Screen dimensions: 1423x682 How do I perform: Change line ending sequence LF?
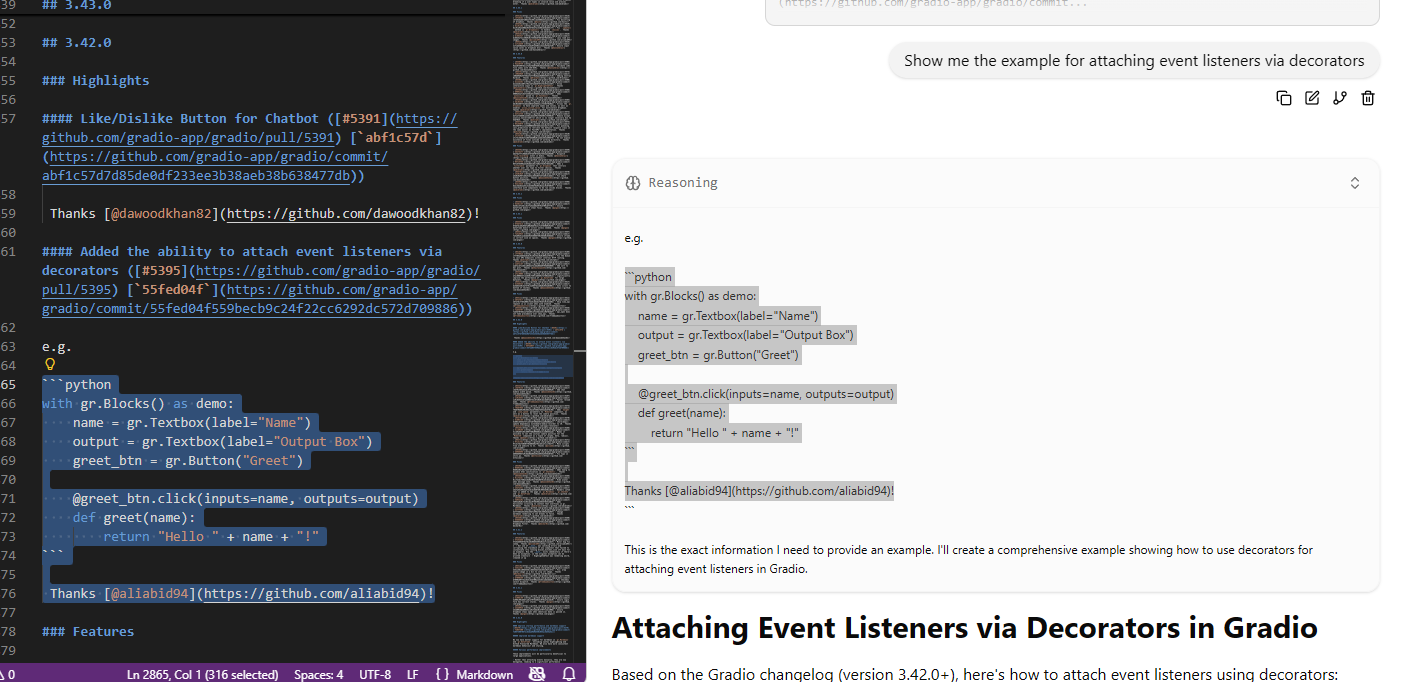click(x=412, y=674)
